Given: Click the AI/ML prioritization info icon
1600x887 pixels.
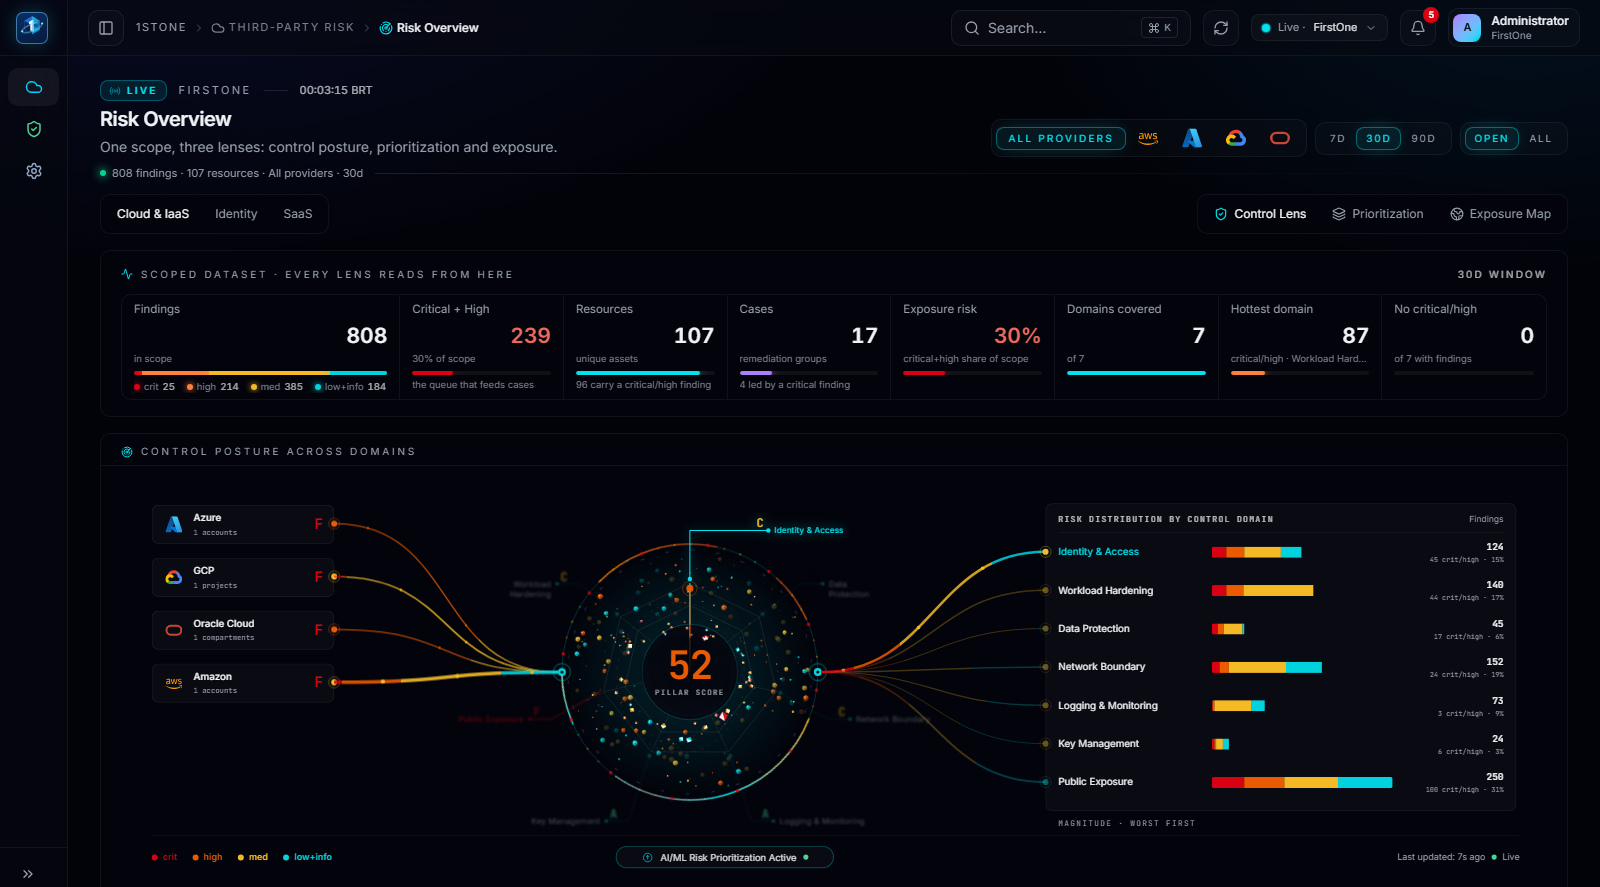Looking at the screenshot, I should pos(648,858).
